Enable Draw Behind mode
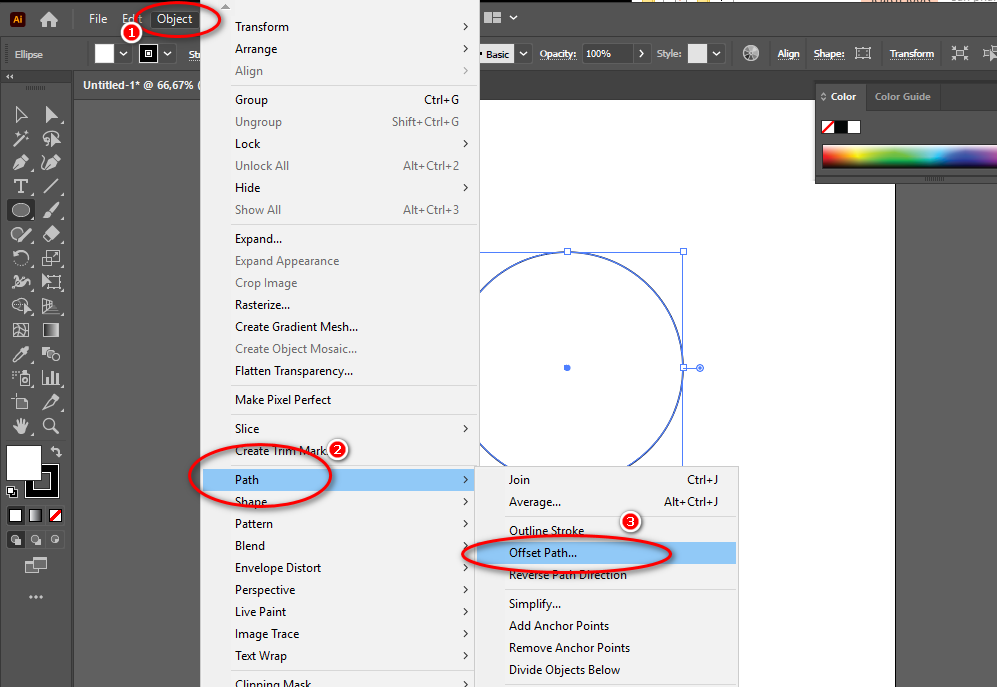997x687 pixels. (36, 540)
